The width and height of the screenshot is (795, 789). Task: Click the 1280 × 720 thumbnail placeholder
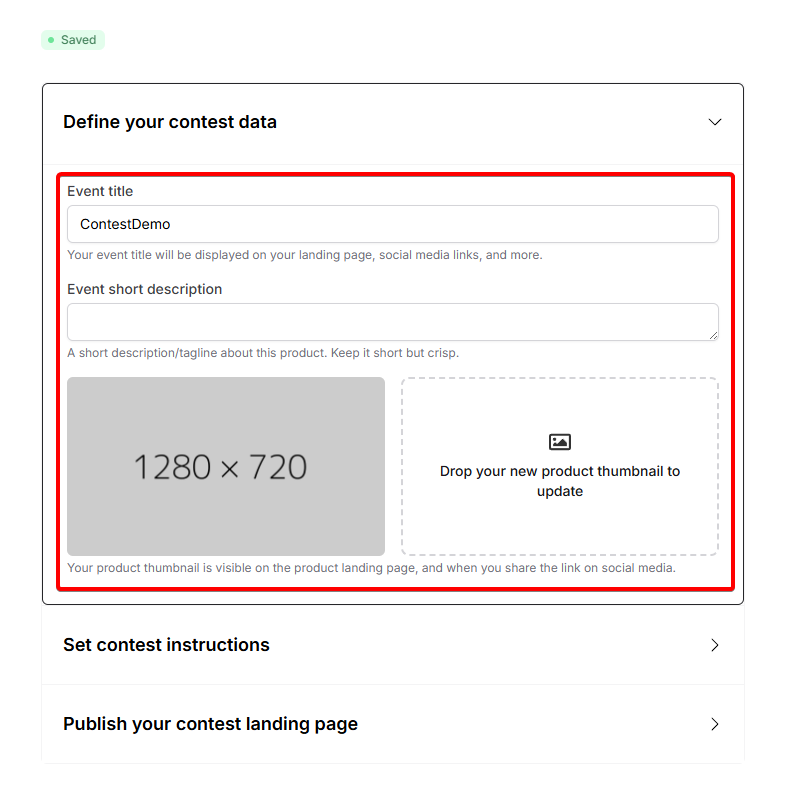click(226, 466)
